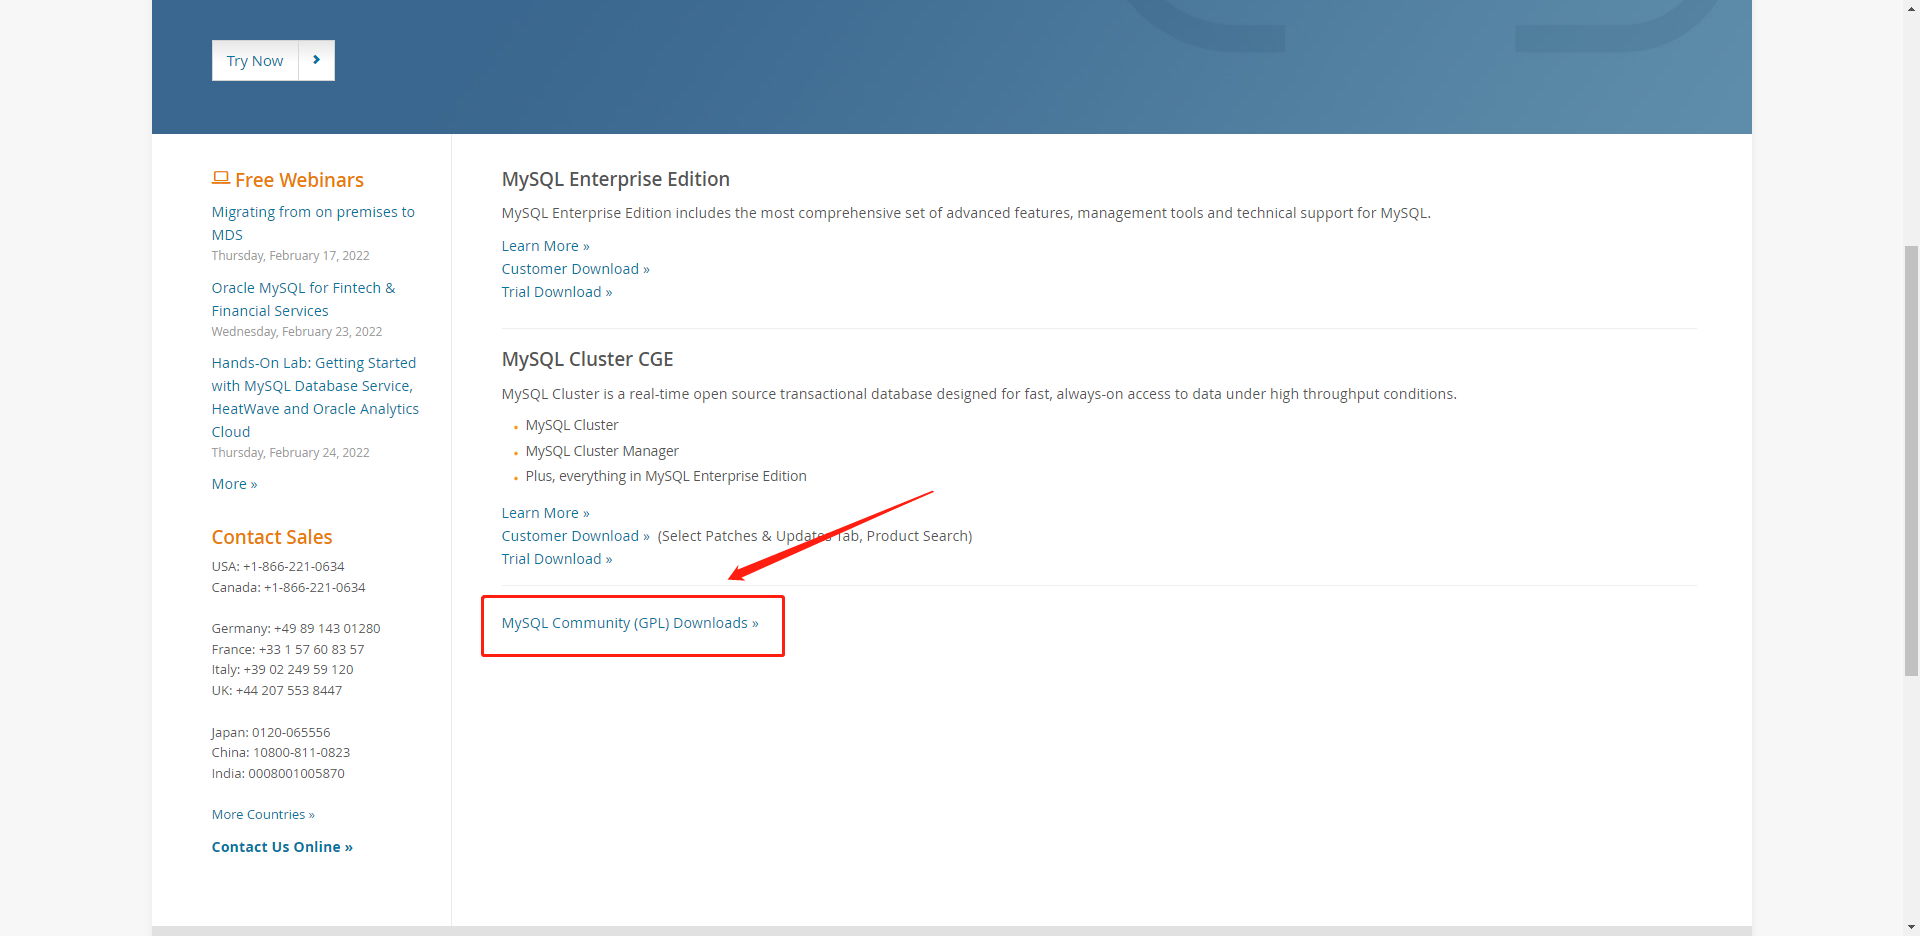Click the laptop icon beside Free Webinars
This screenshot has width=1920, height=936.
221,178
